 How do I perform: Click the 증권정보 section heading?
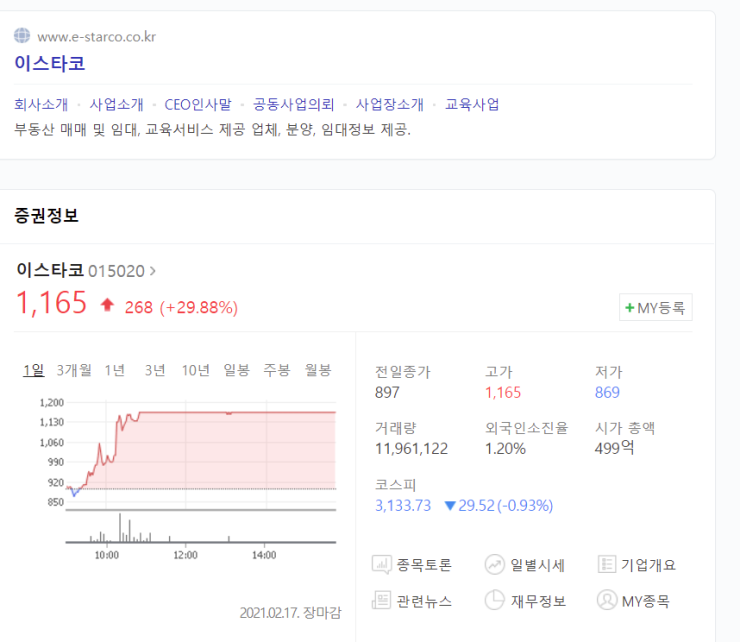[x=46, y=216]
